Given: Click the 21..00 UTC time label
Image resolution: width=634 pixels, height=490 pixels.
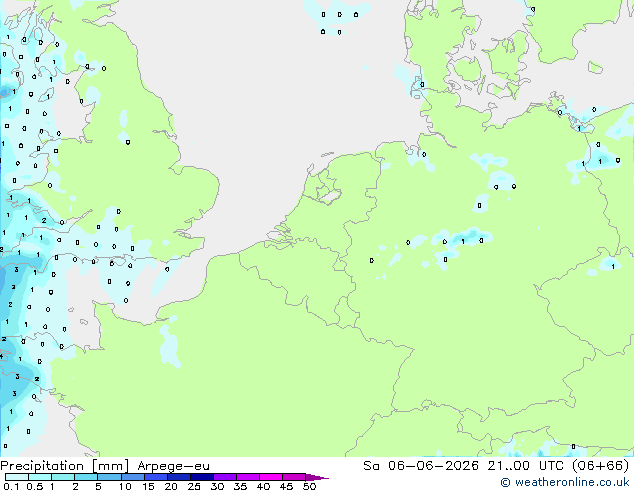Looking at the screenshot, I should click(x=525, y=466).
